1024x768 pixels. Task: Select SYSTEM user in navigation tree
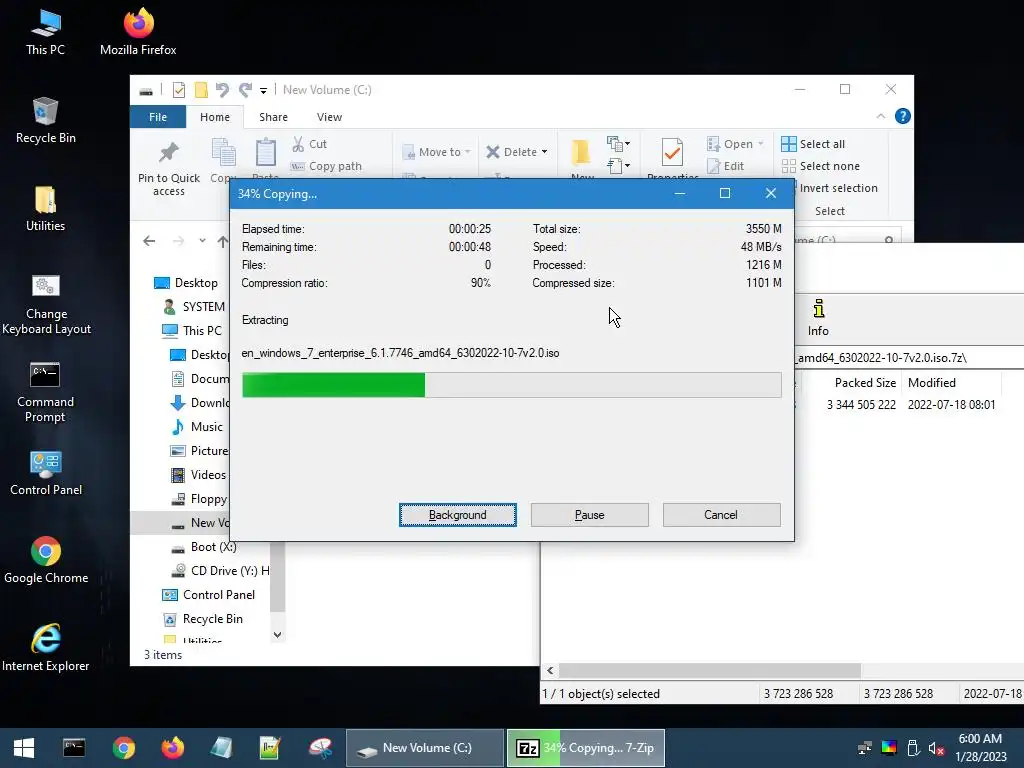tap(195, 307)
